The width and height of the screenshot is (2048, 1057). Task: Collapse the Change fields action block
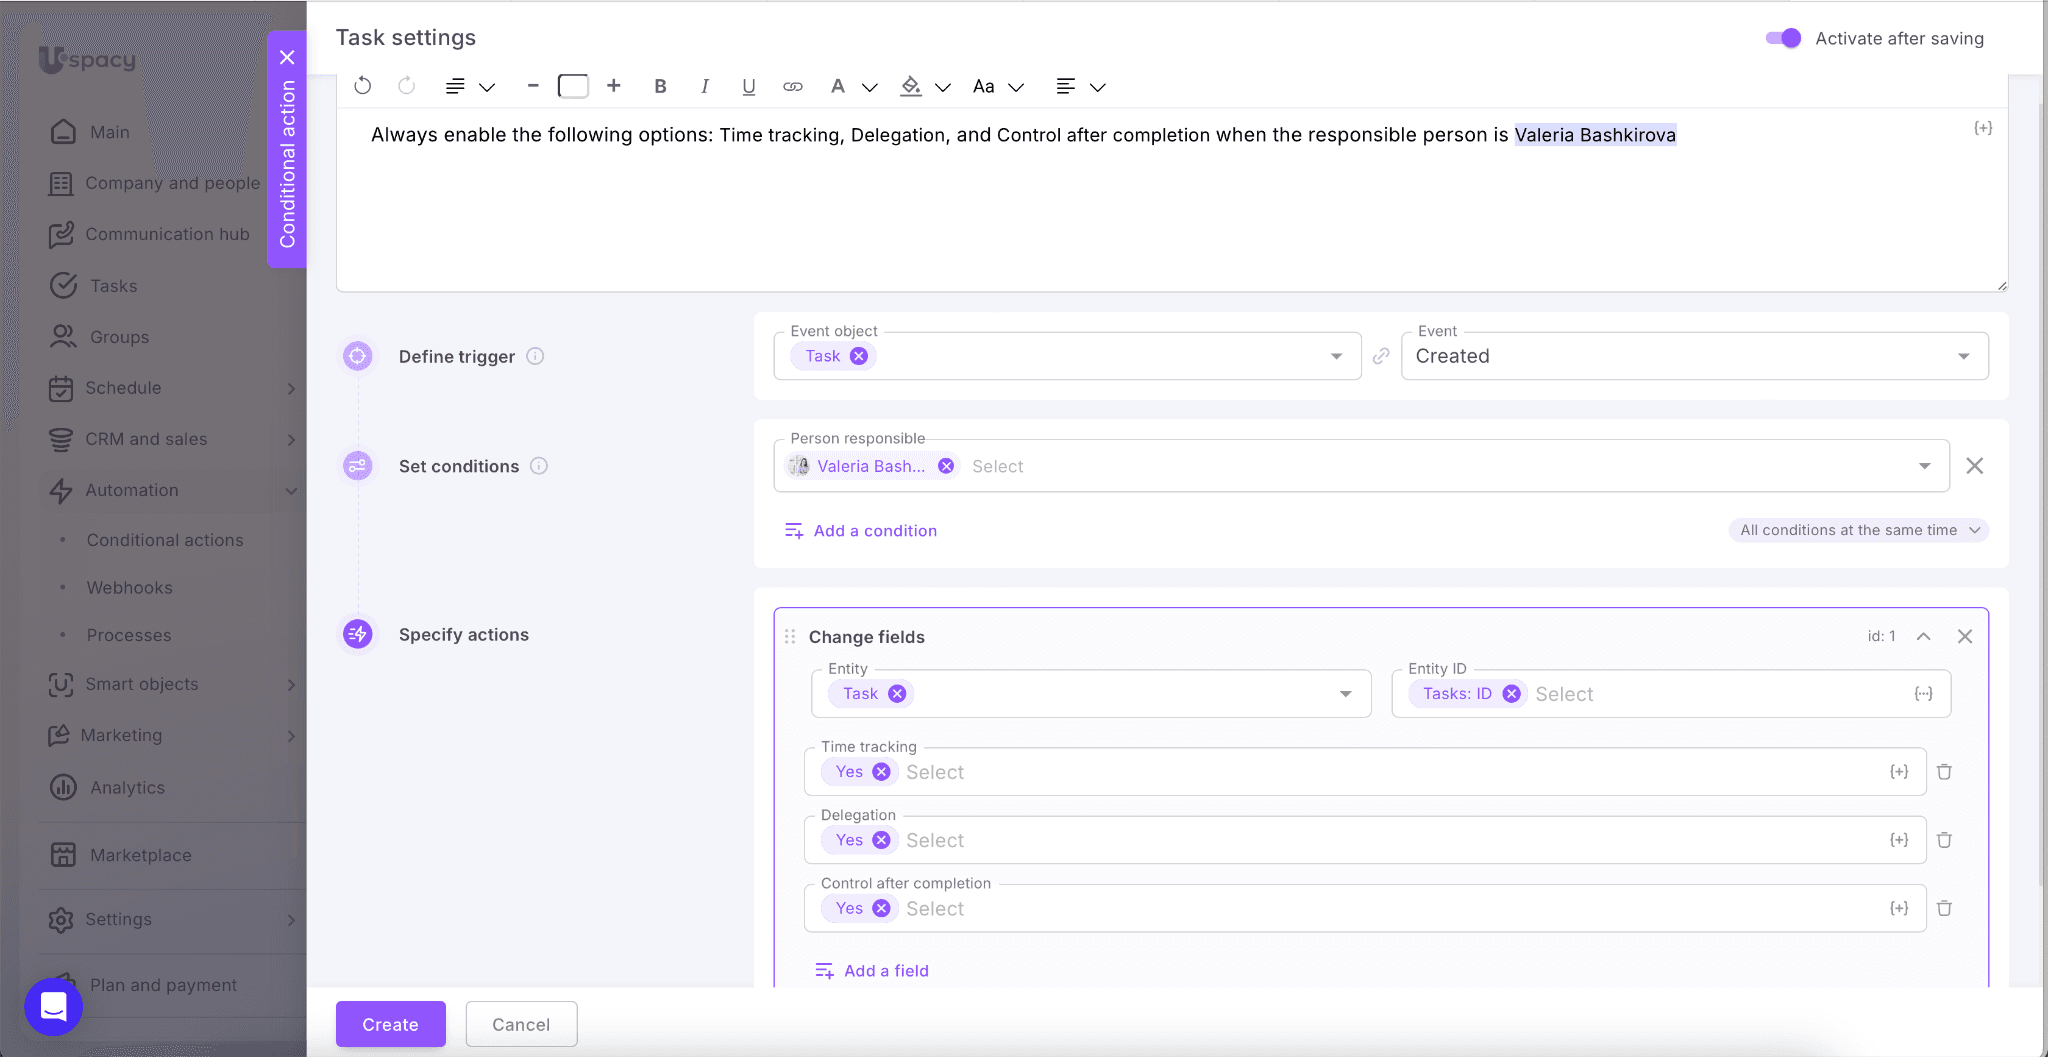[1923, 636]
